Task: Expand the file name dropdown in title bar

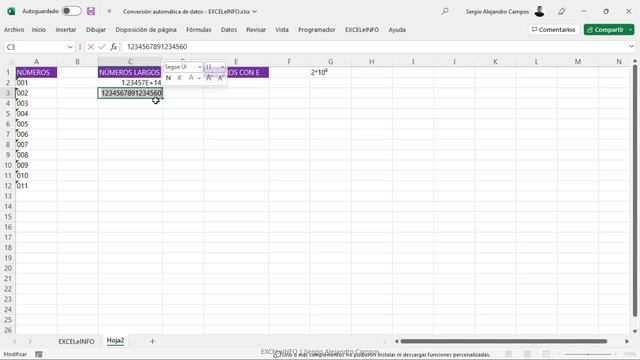Action: coord(255,11)
